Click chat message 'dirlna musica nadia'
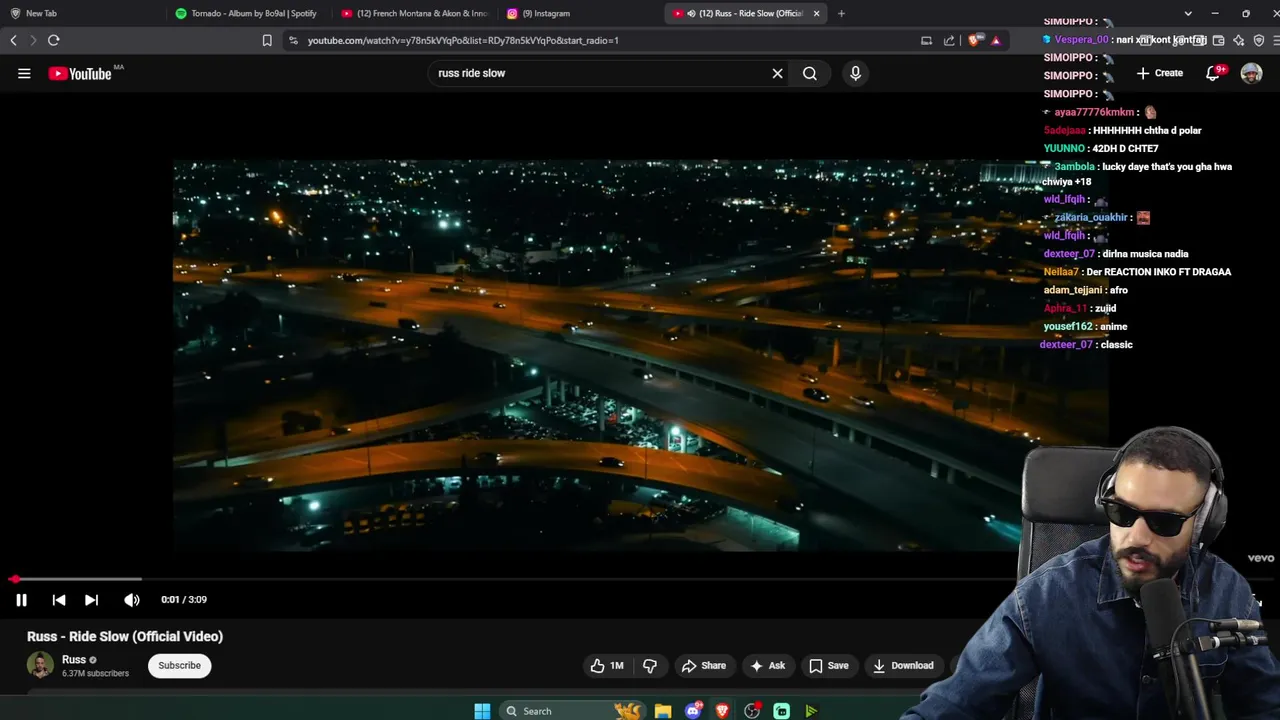Image resolution: width=1280 pixels, height=720 pixels. pos(1145,254)
